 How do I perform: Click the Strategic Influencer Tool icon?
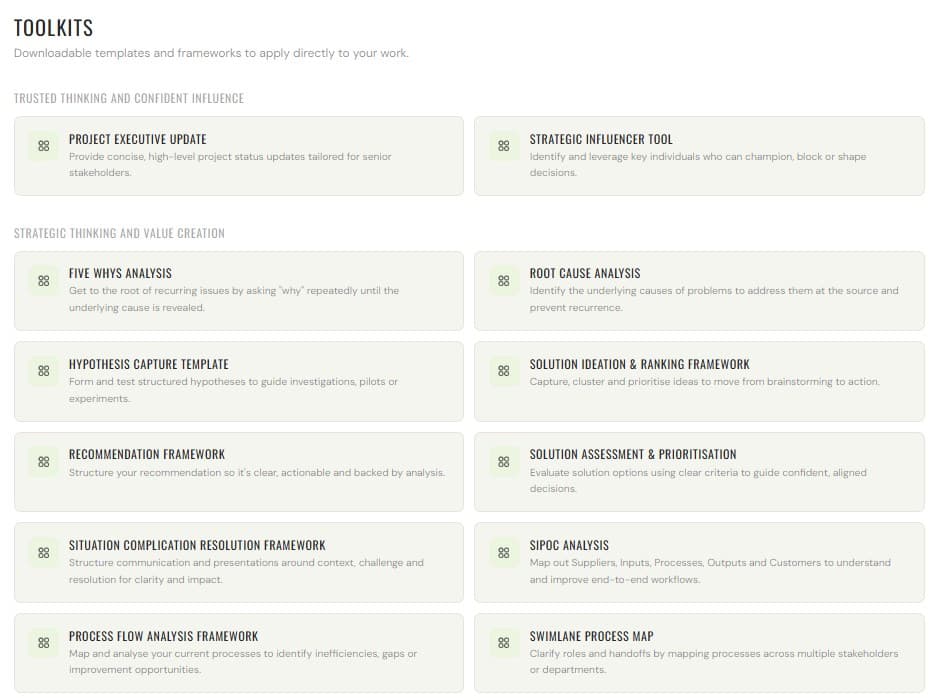coord(504,146)
